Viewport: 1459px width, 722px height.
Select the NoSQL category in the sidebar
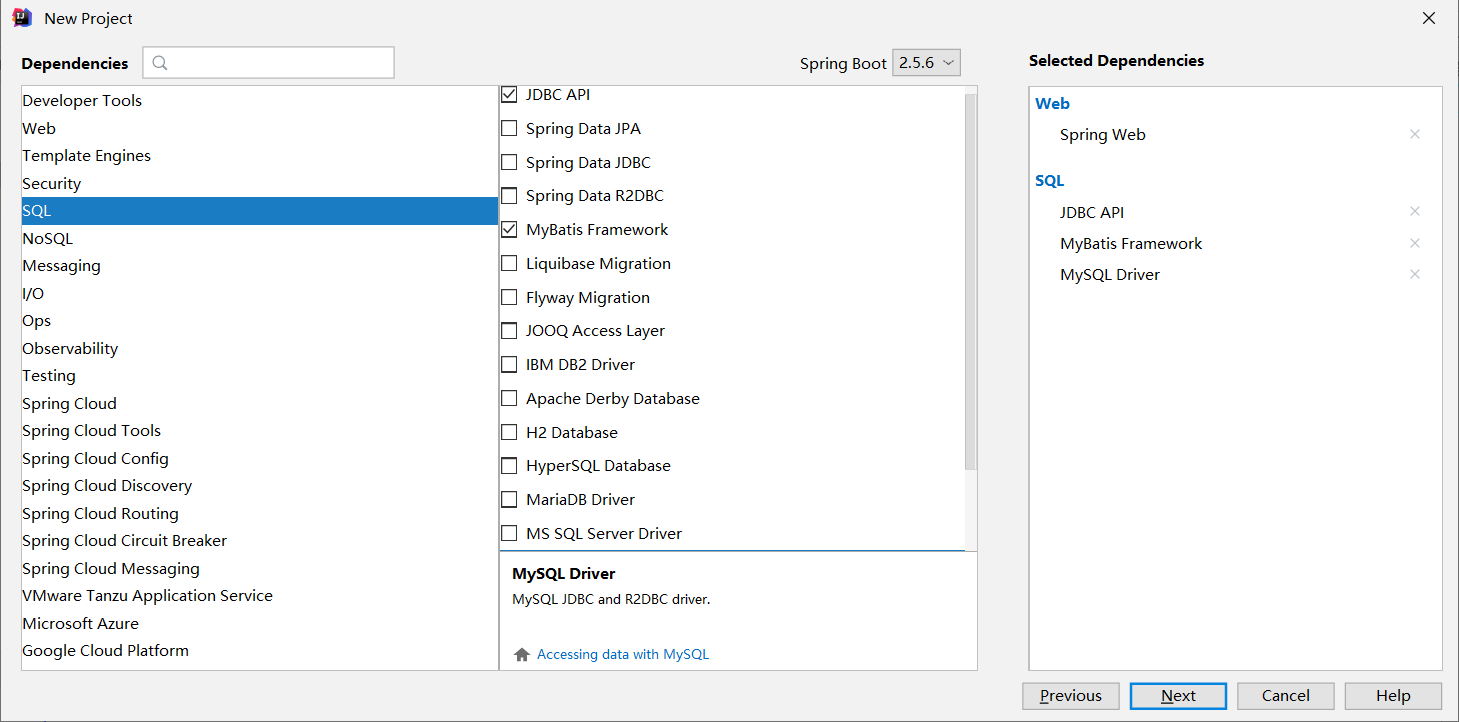(47, 238)
